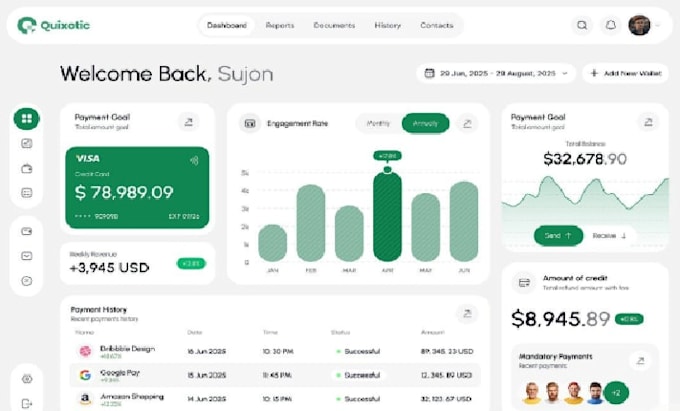This screenshot has width=680, height=411.
Task: Open the chat message sidebar icon
Action: click(26, 281)
